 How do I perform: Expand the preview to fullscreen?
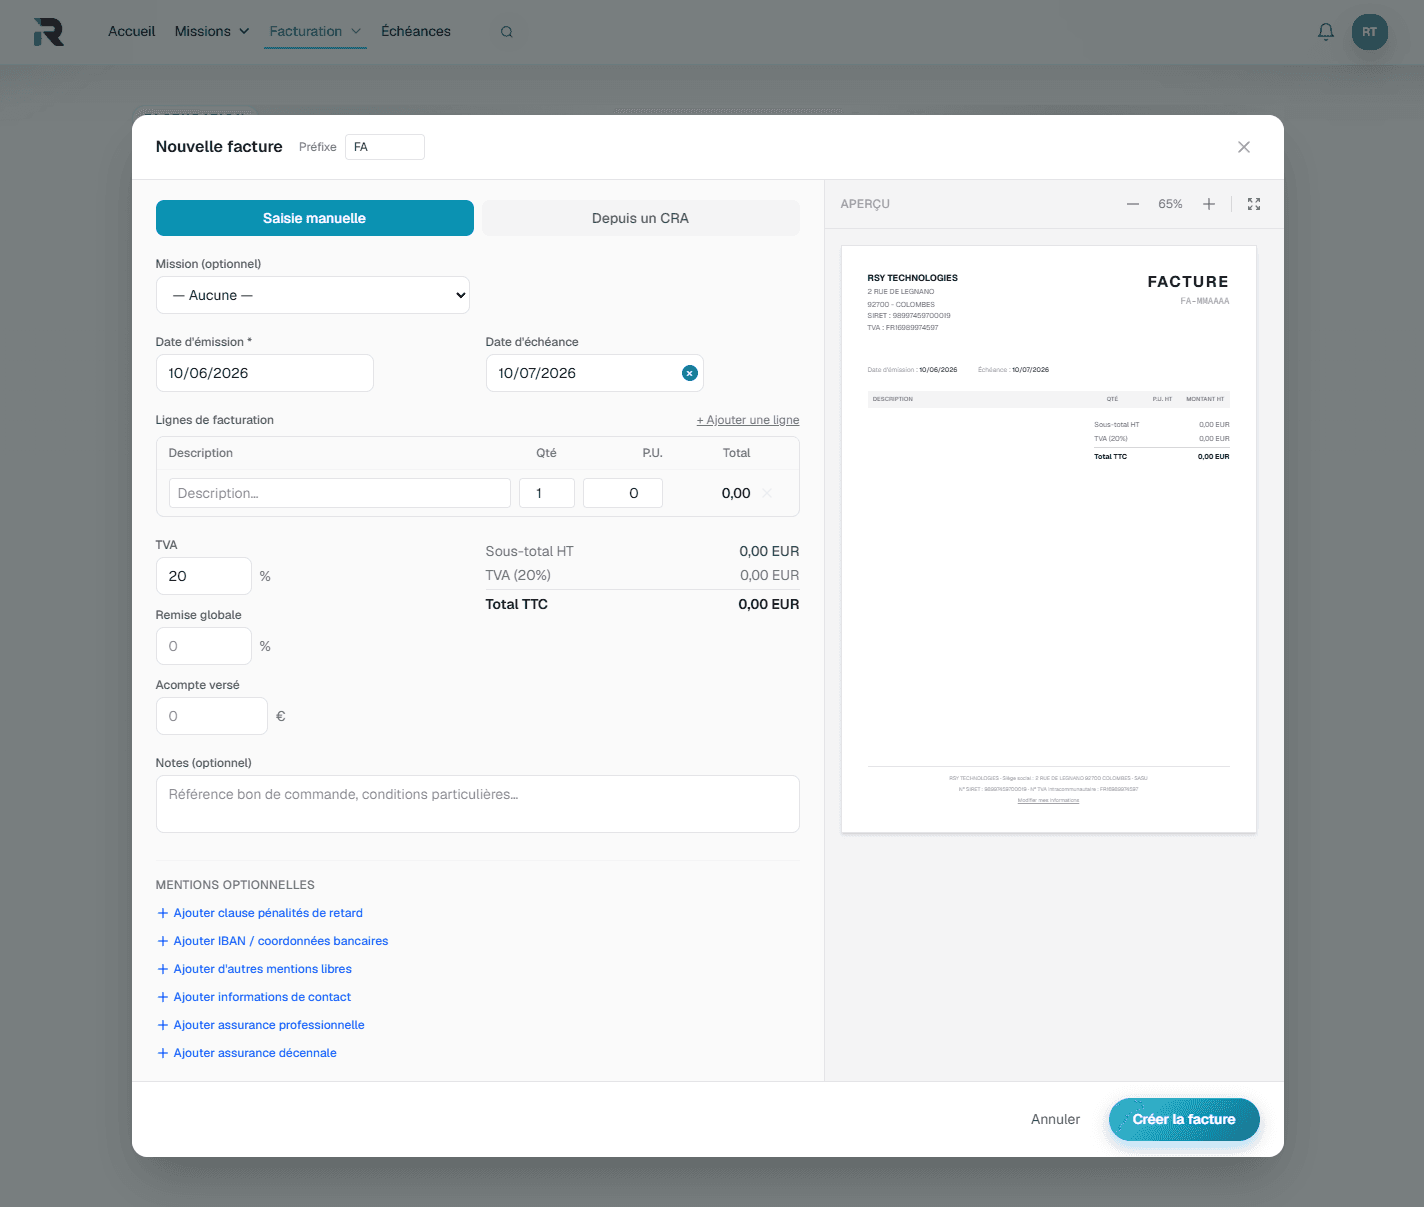1254,204
